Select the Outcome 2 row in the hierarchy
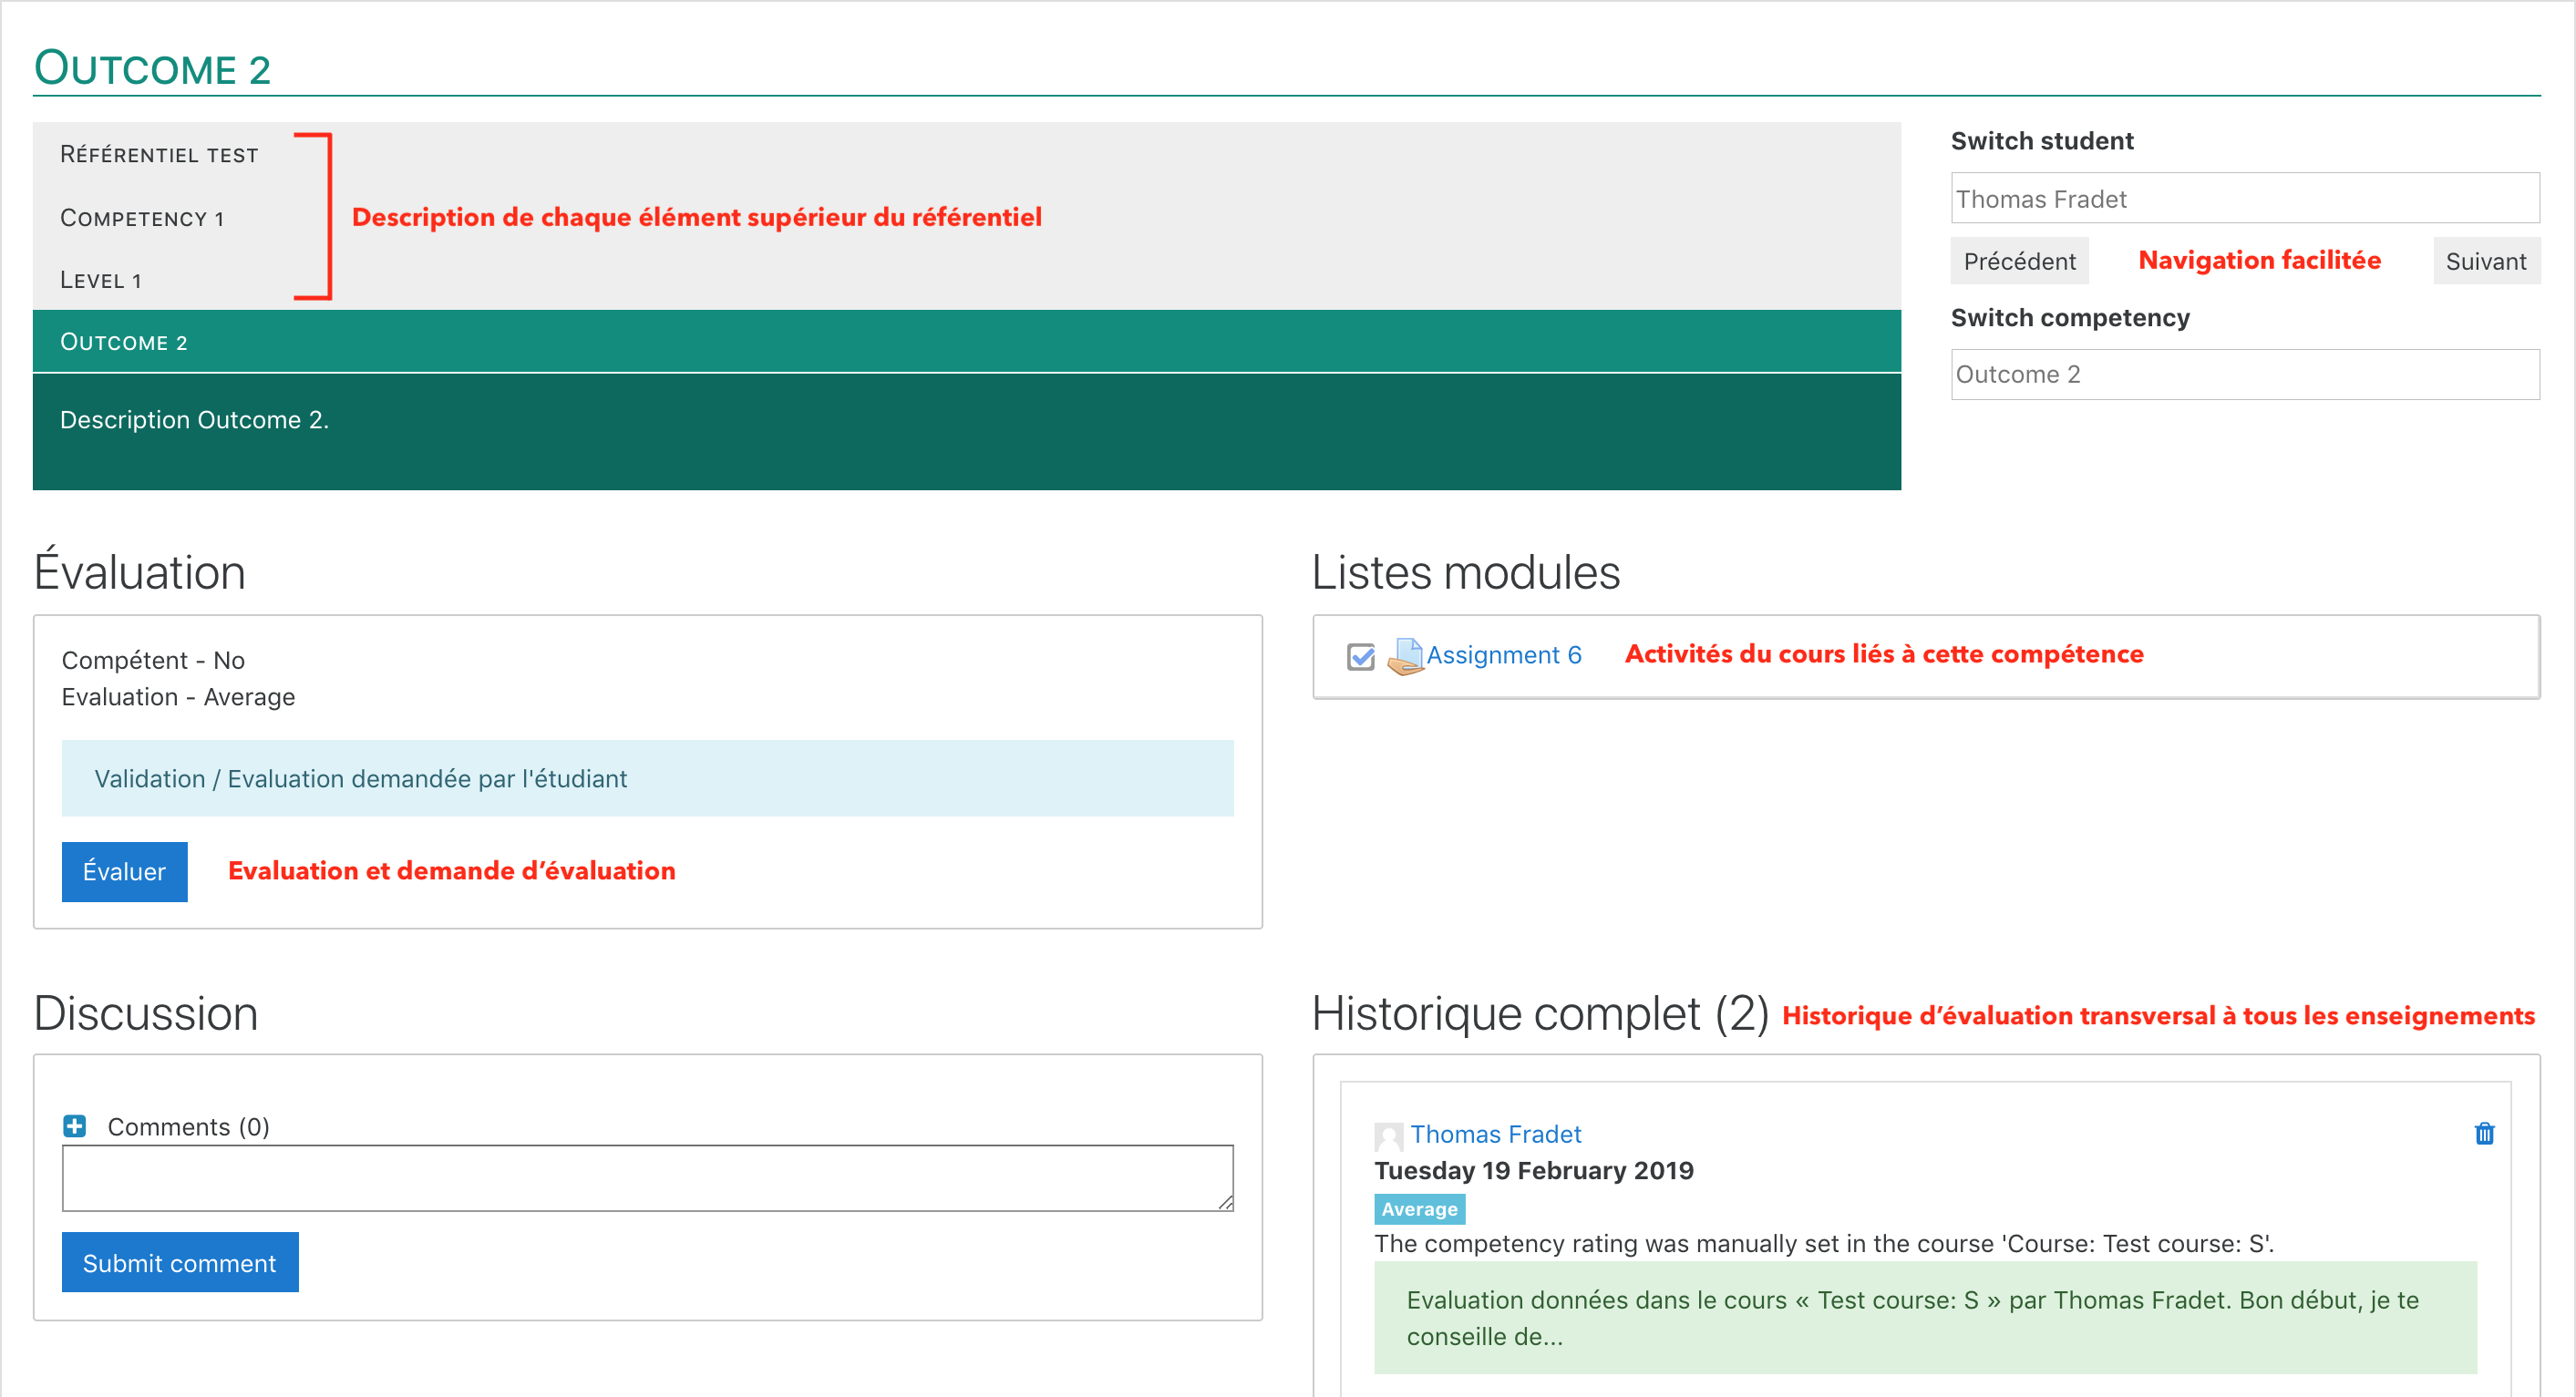The image size is (2576, 1397). pos(966,342)
